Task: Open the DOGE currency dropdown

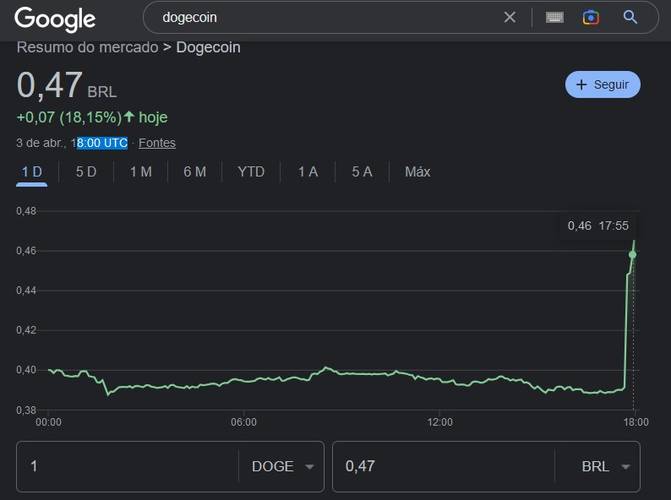Action: coord(282,467)
